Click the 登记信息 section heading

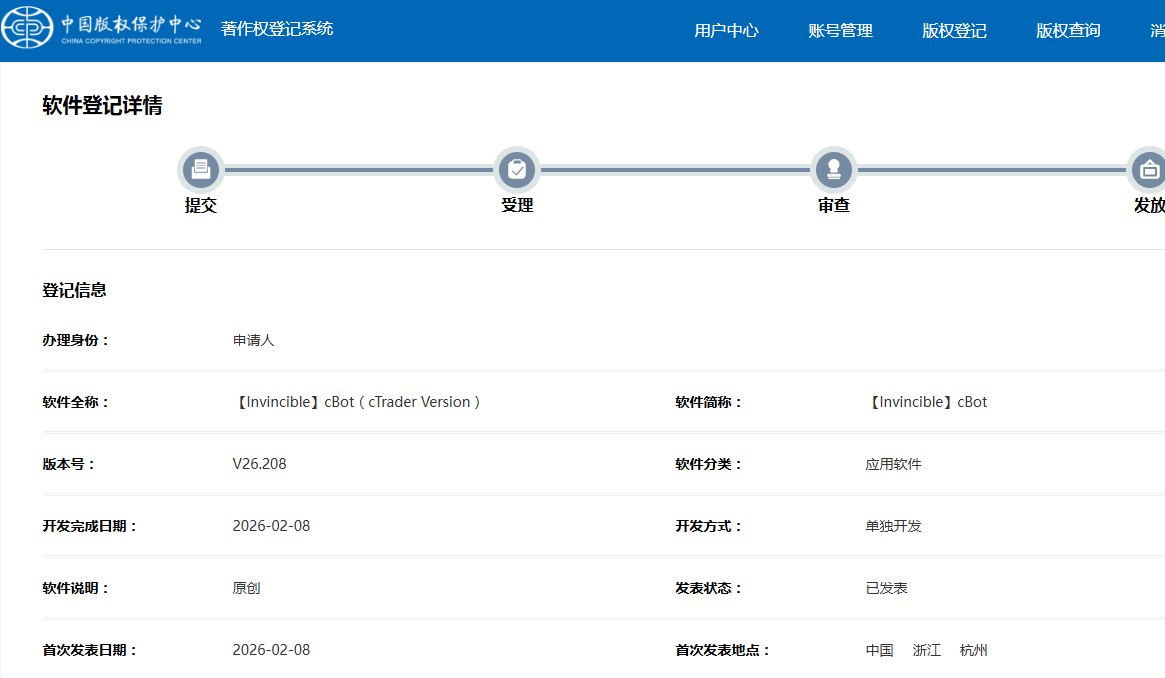pyautogui.click(x=74, y=290)
